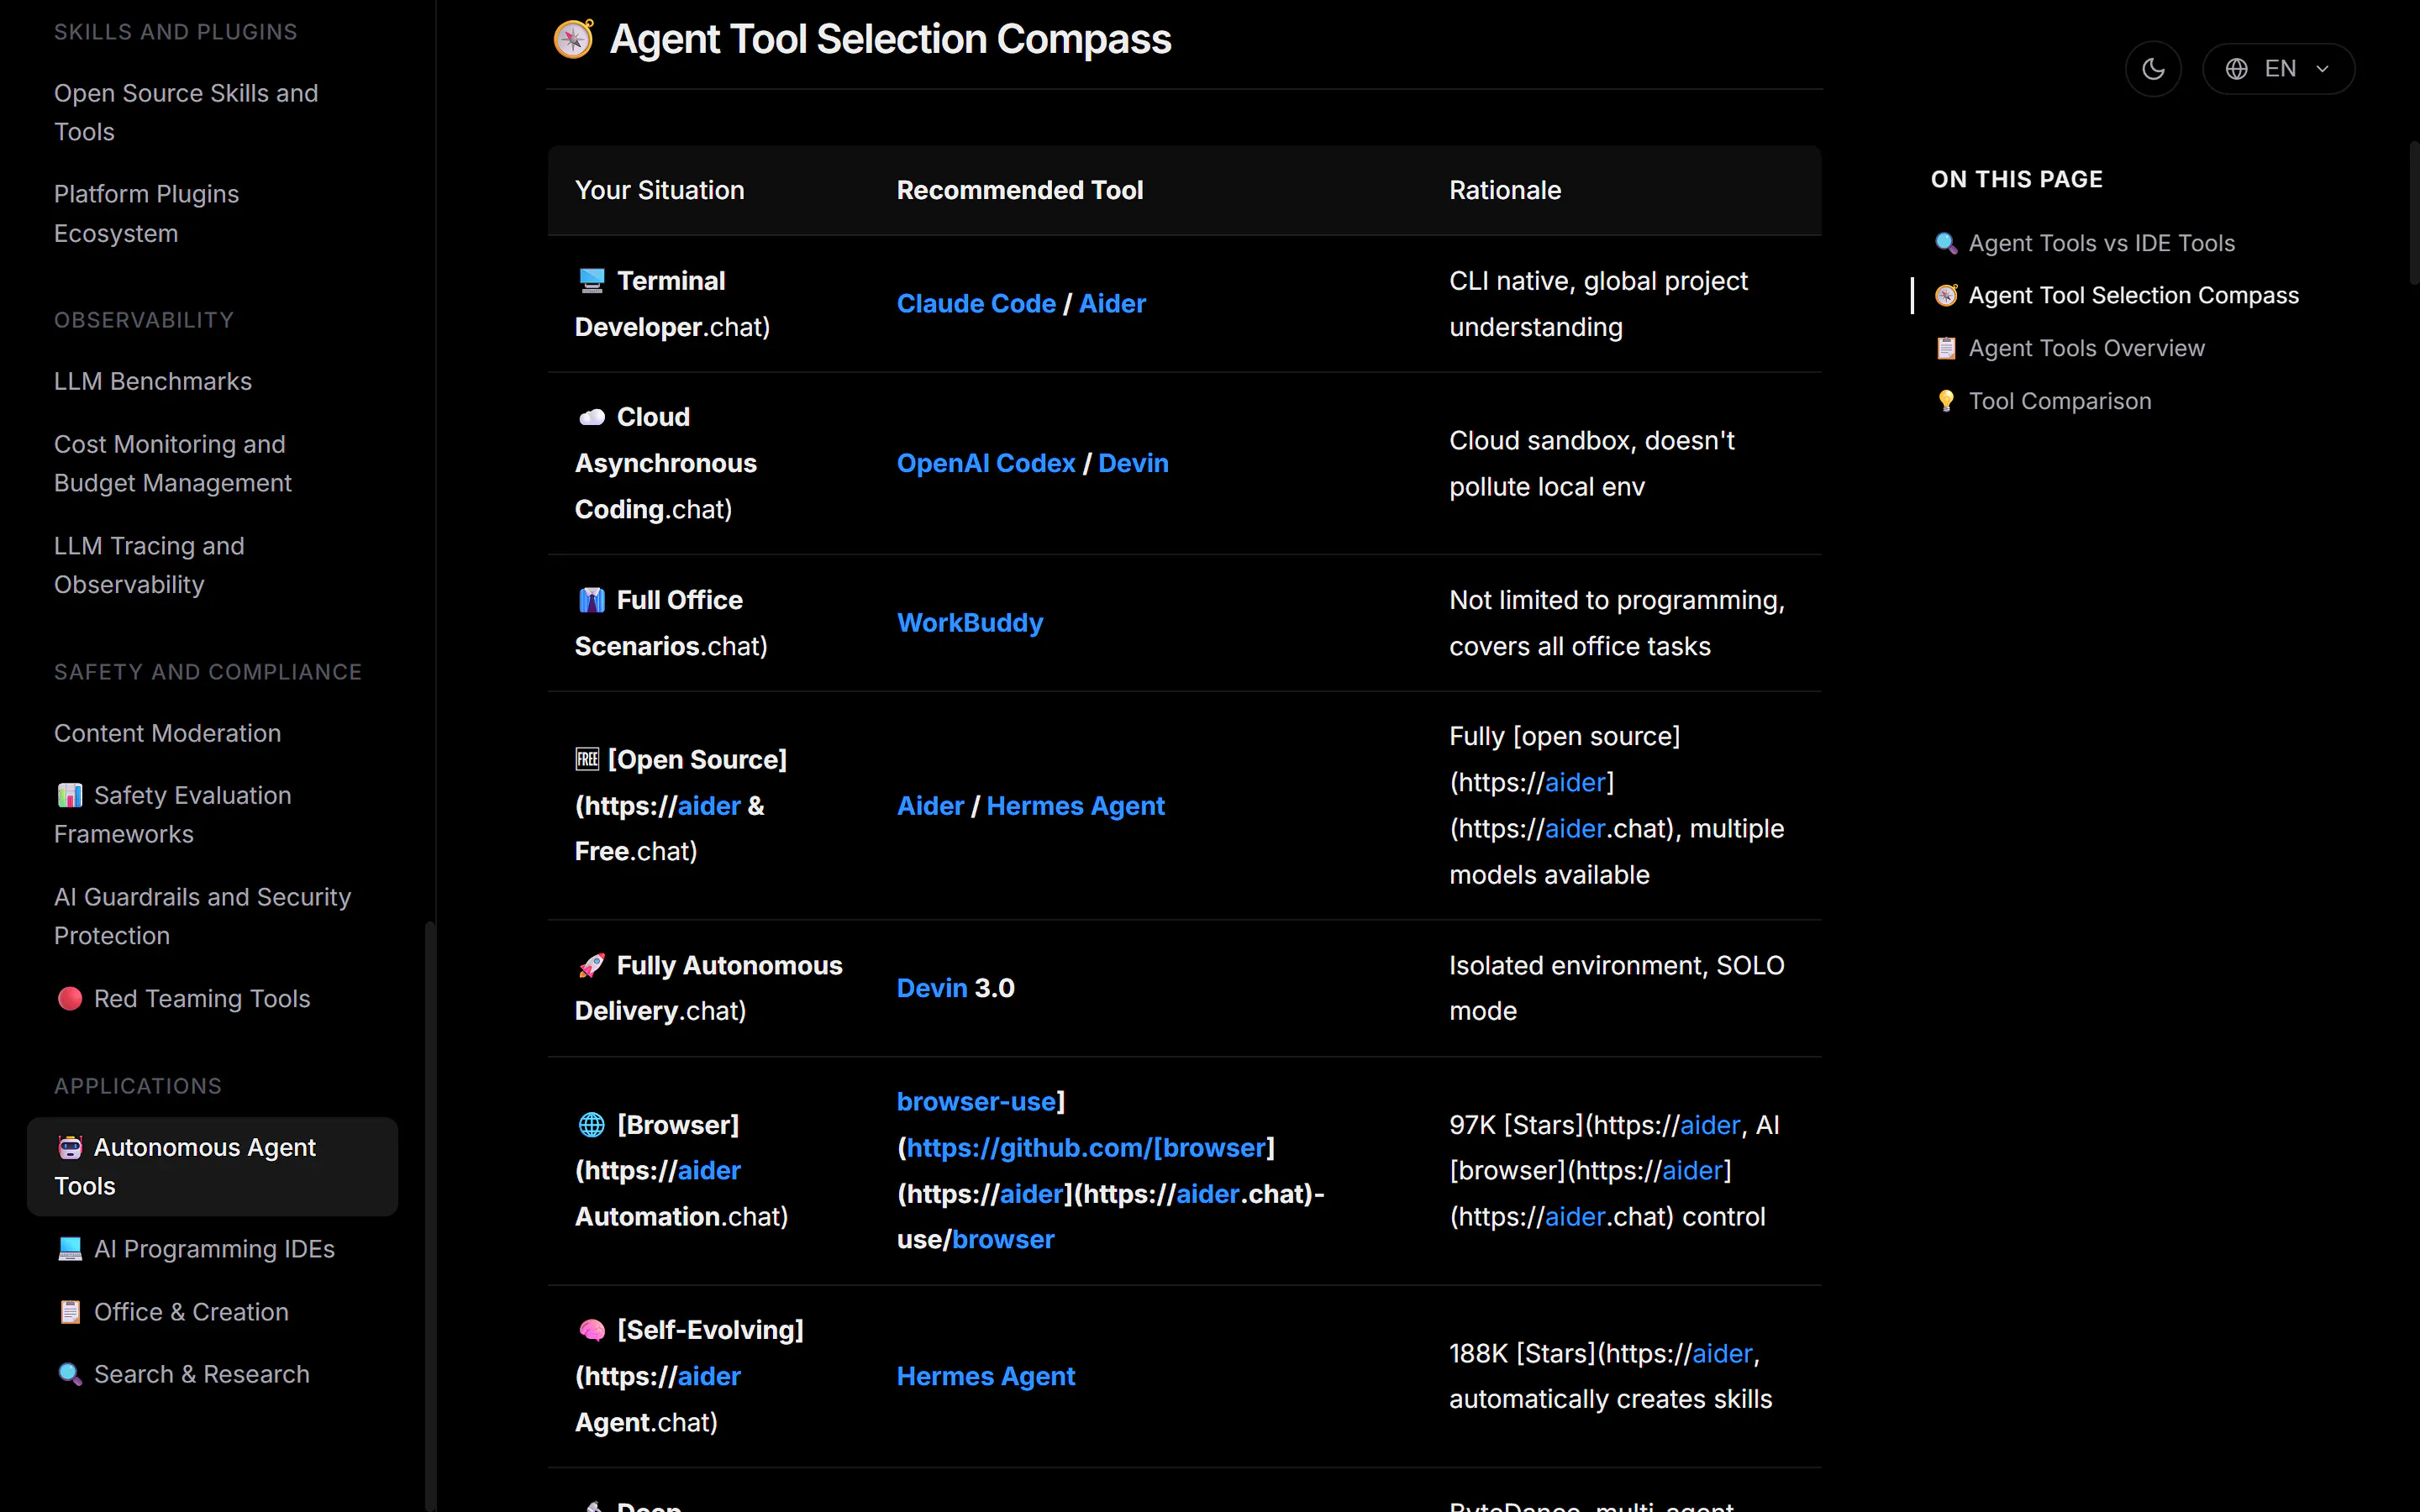Follow the browser-use link
The width and height of the screenshot is (2420, 1512).
[977, 1102]
